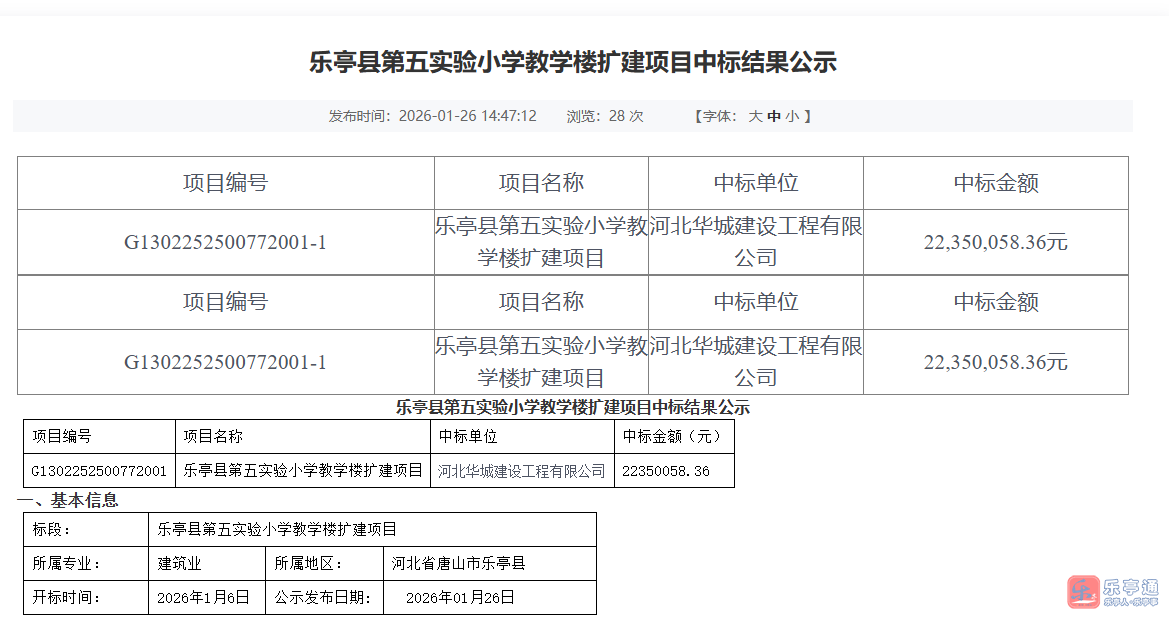Screen dimensions: 1169x617
Task: Set font size to 大 (large)
Action: 756,116
